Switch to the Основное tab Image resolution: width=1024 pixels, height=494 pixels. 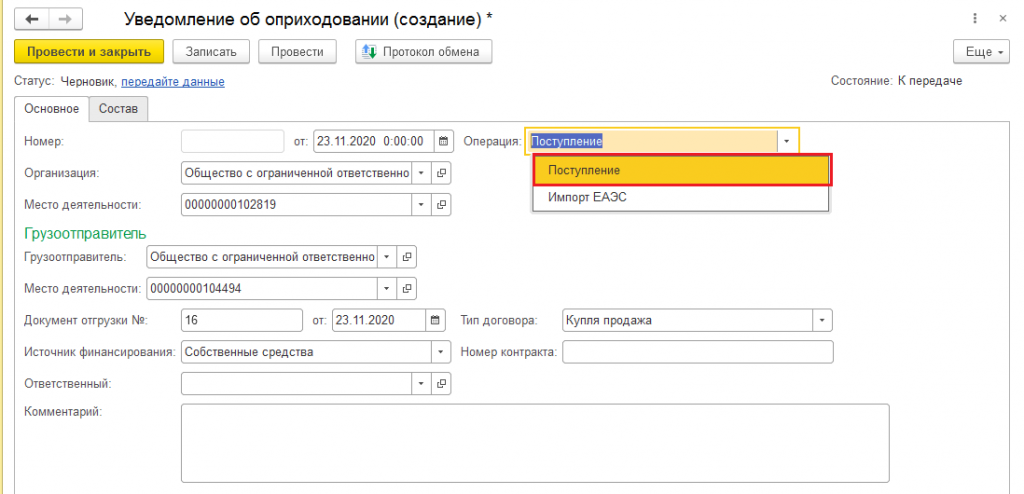[x=52, y=109]
